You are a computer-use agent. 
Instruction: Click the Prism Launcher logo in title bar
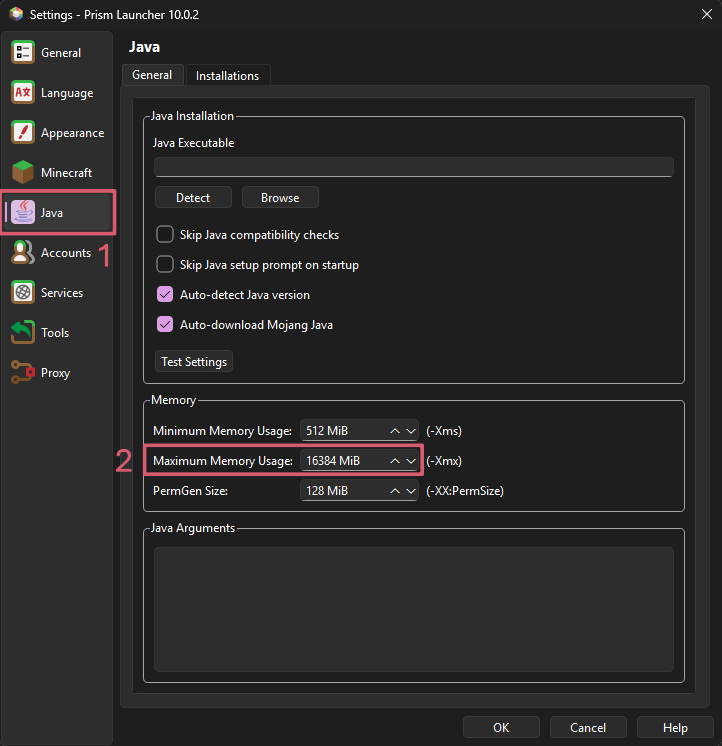(16, 14)
